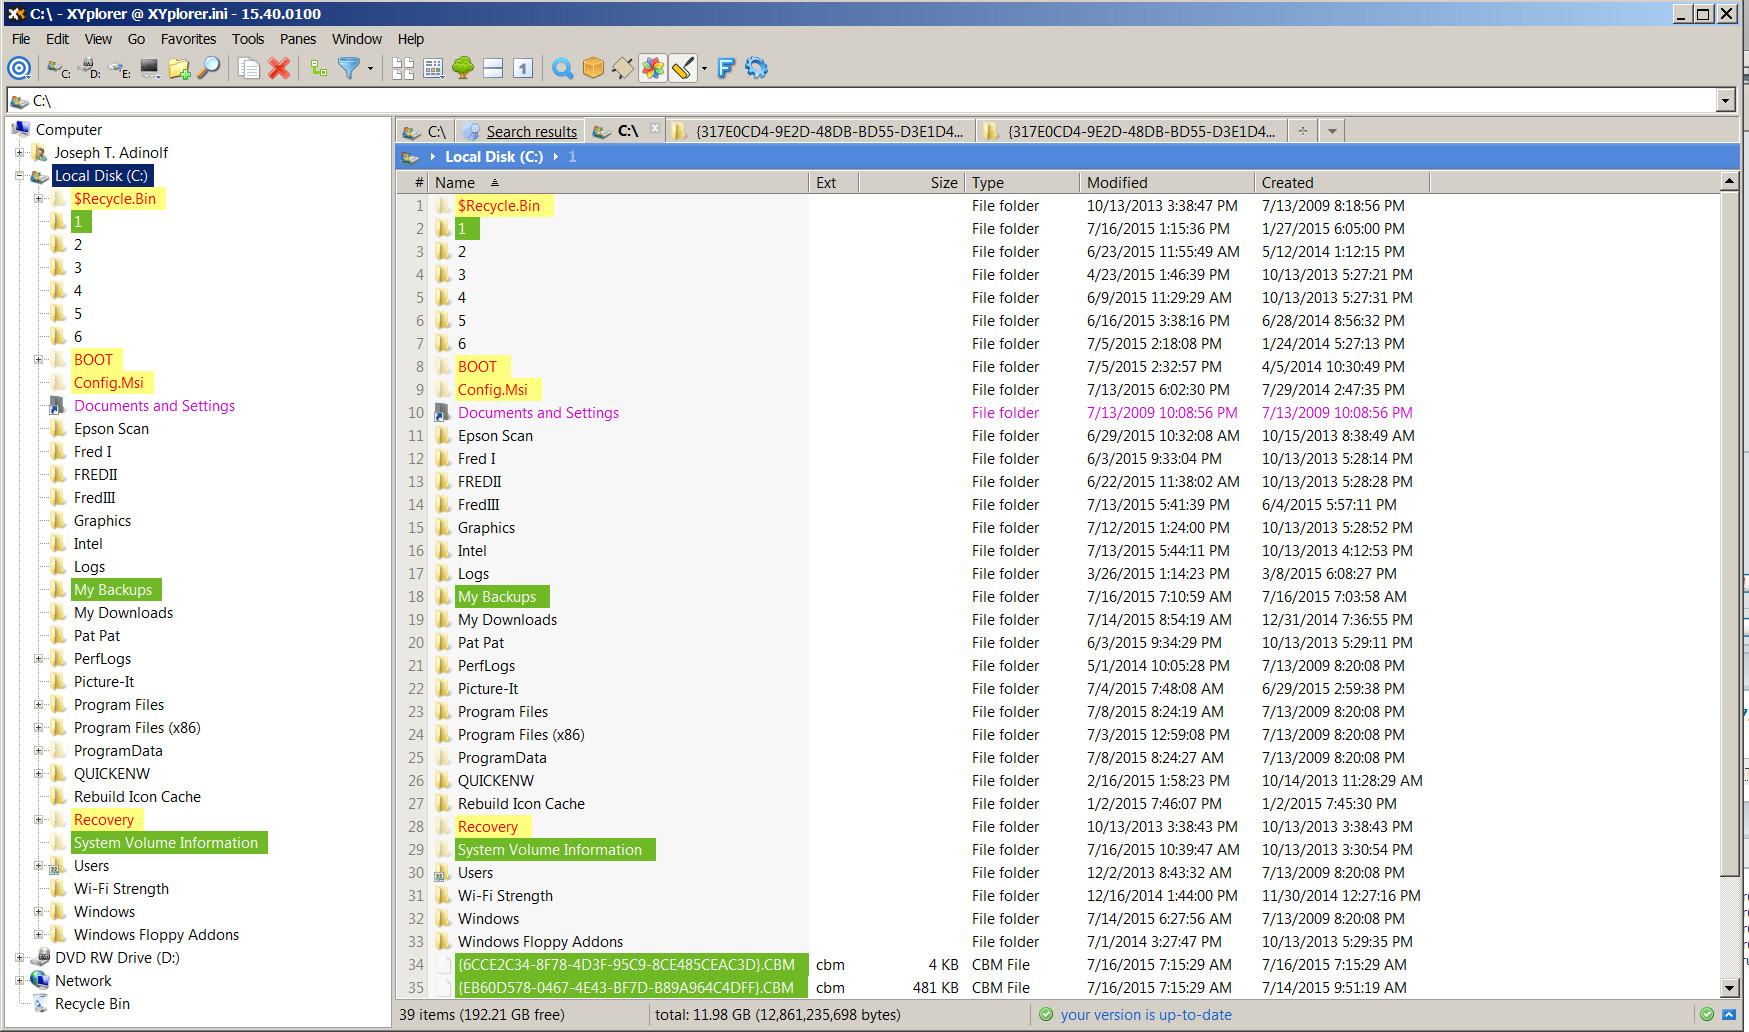This screenshot has width=1749, height=1032.
Task: Expand the Users folder in tree
Action: tap(38, 866)
